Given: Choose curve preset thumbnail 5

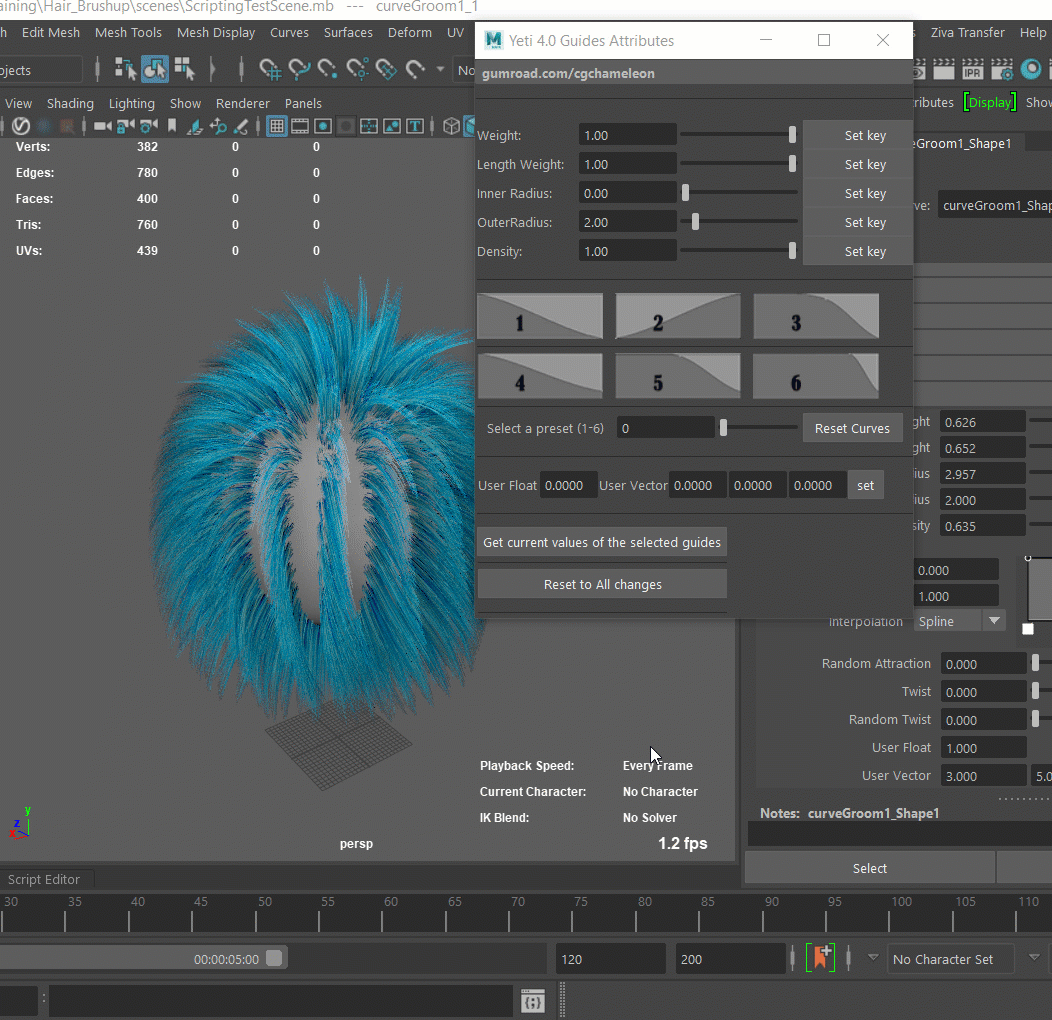Looking at the screenshot, I should coord(678,376).
